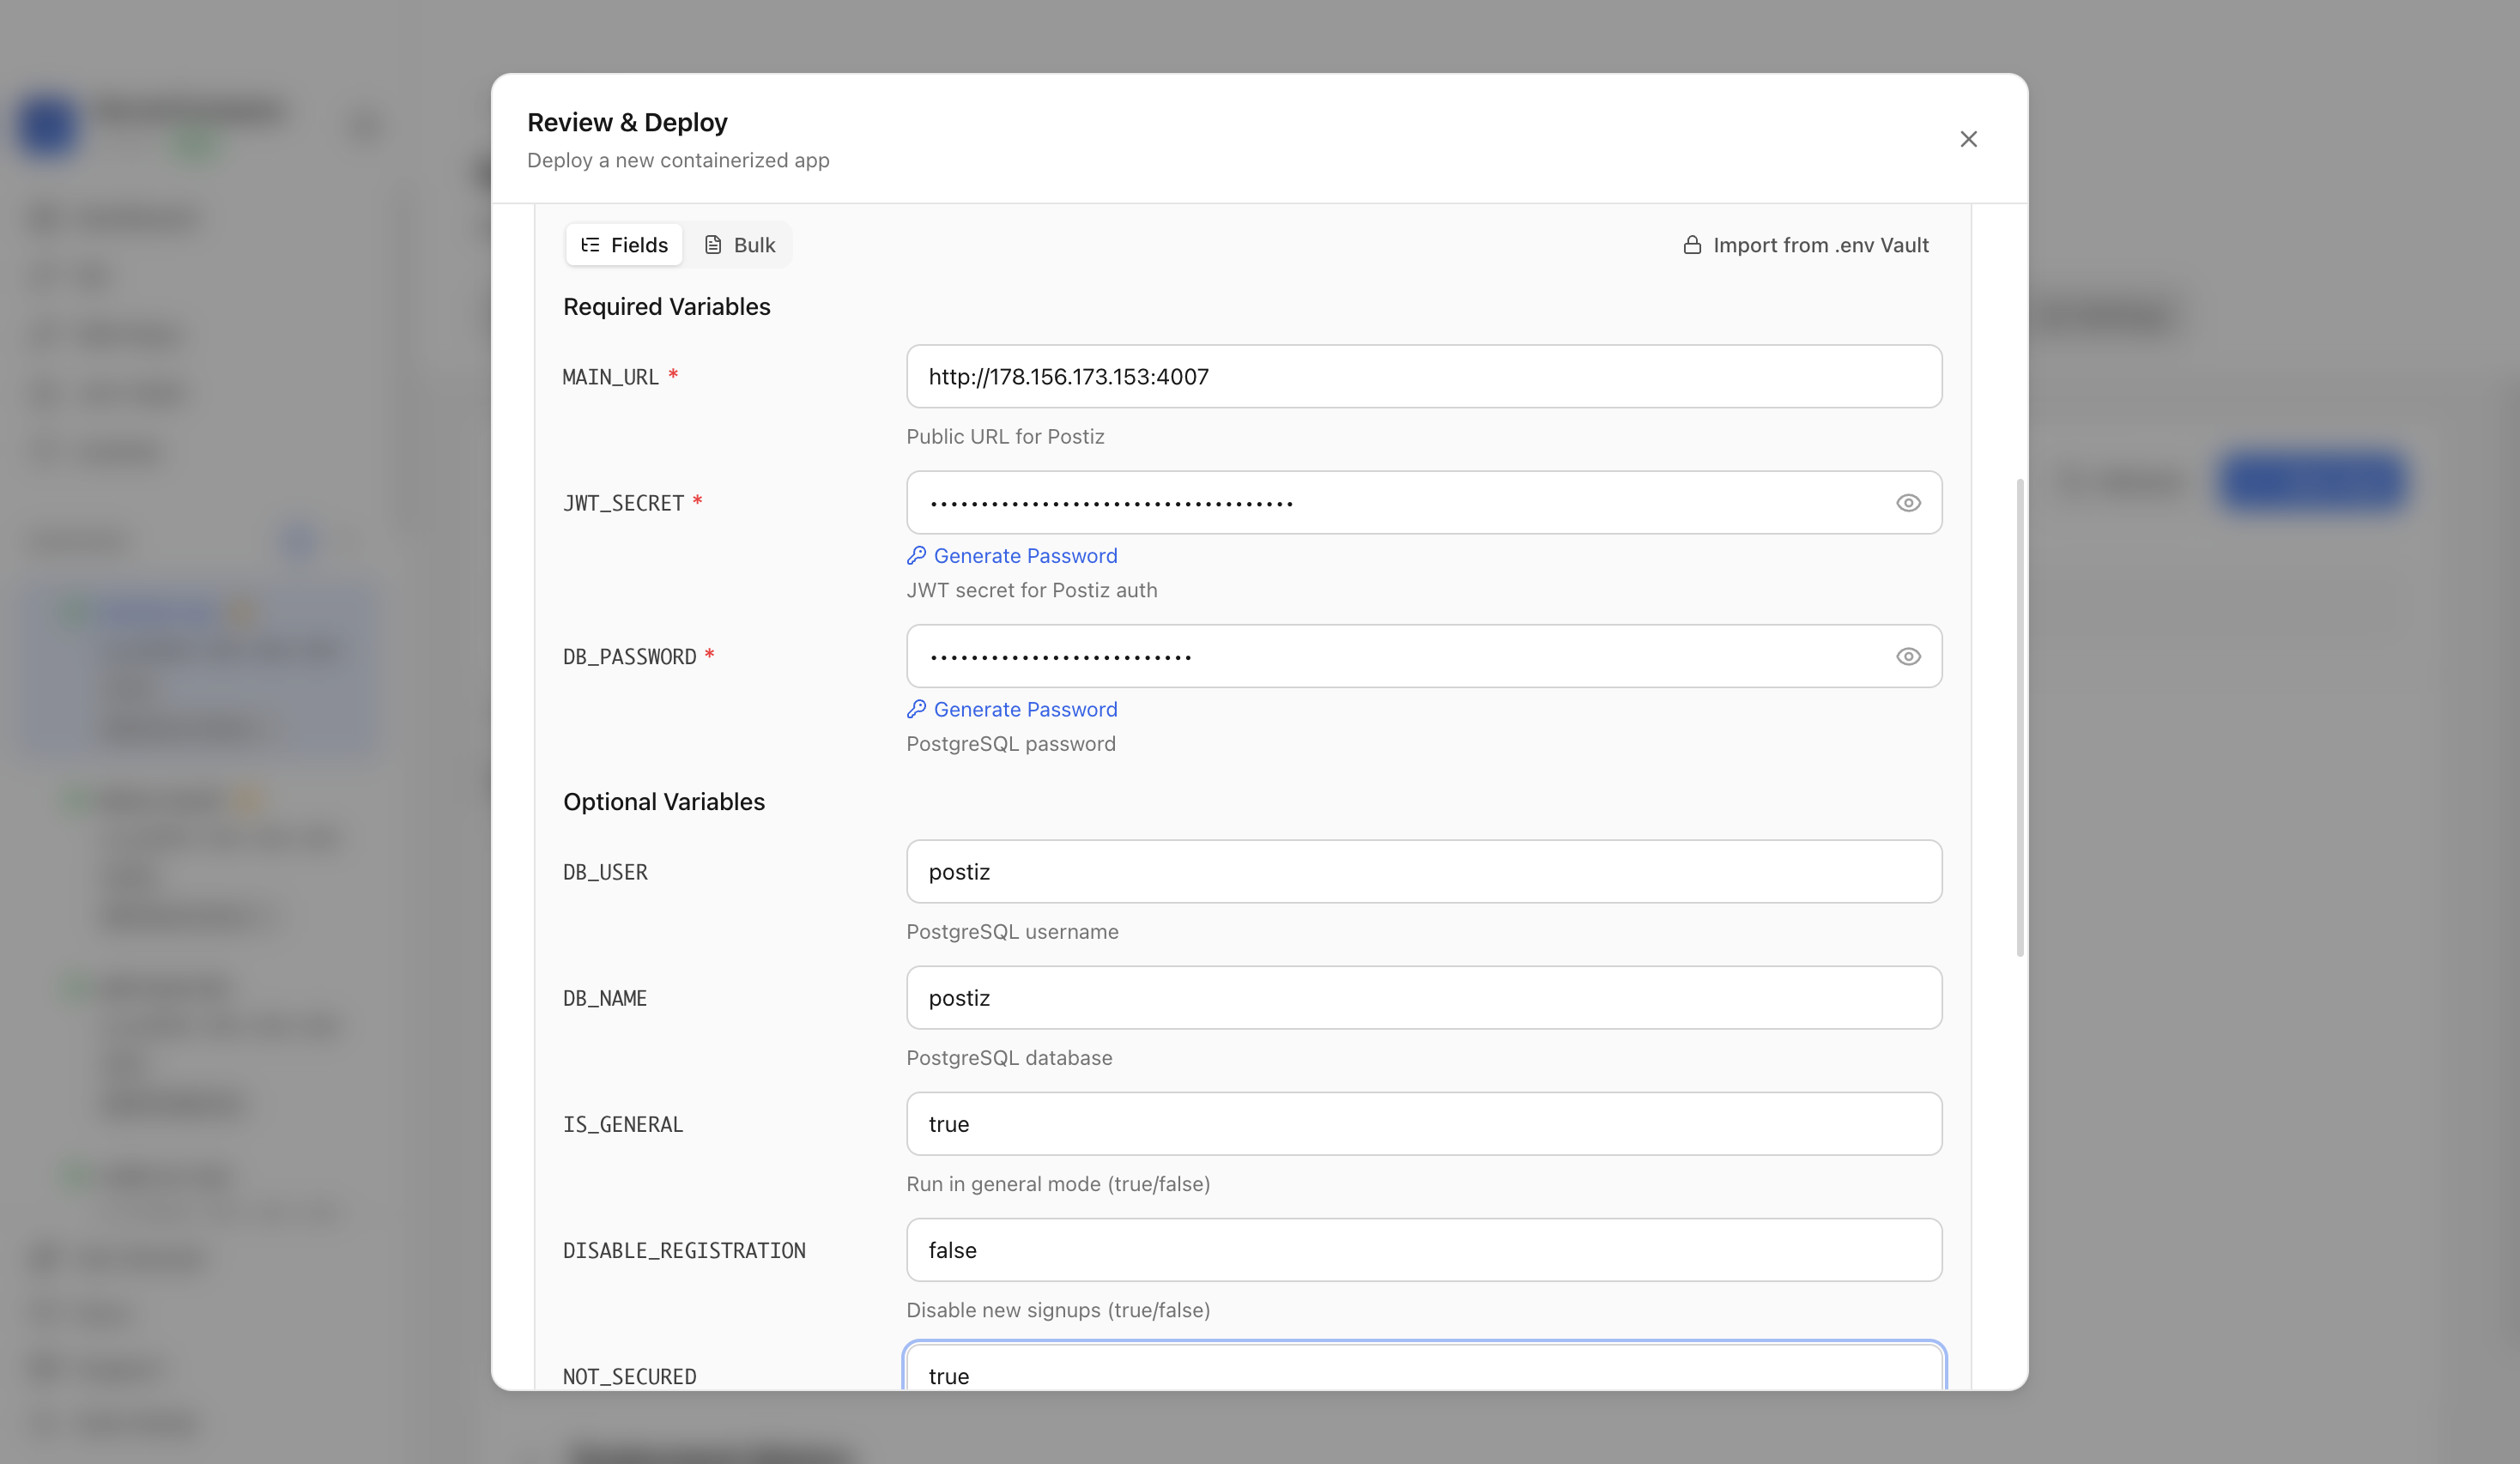Click the NOT_SECURED label

[630, 1376]
